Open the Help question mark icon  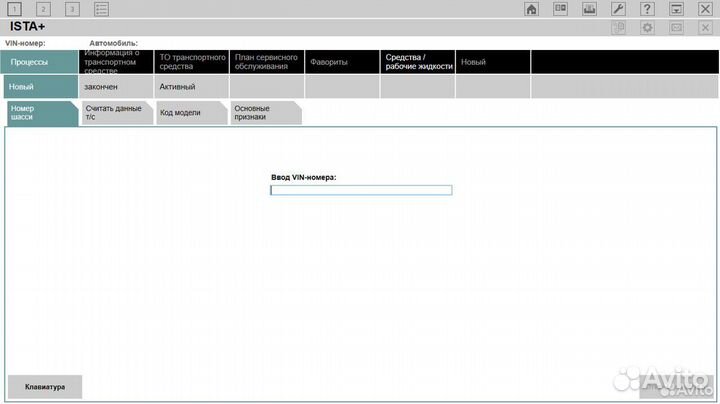(x=647, y=9)
